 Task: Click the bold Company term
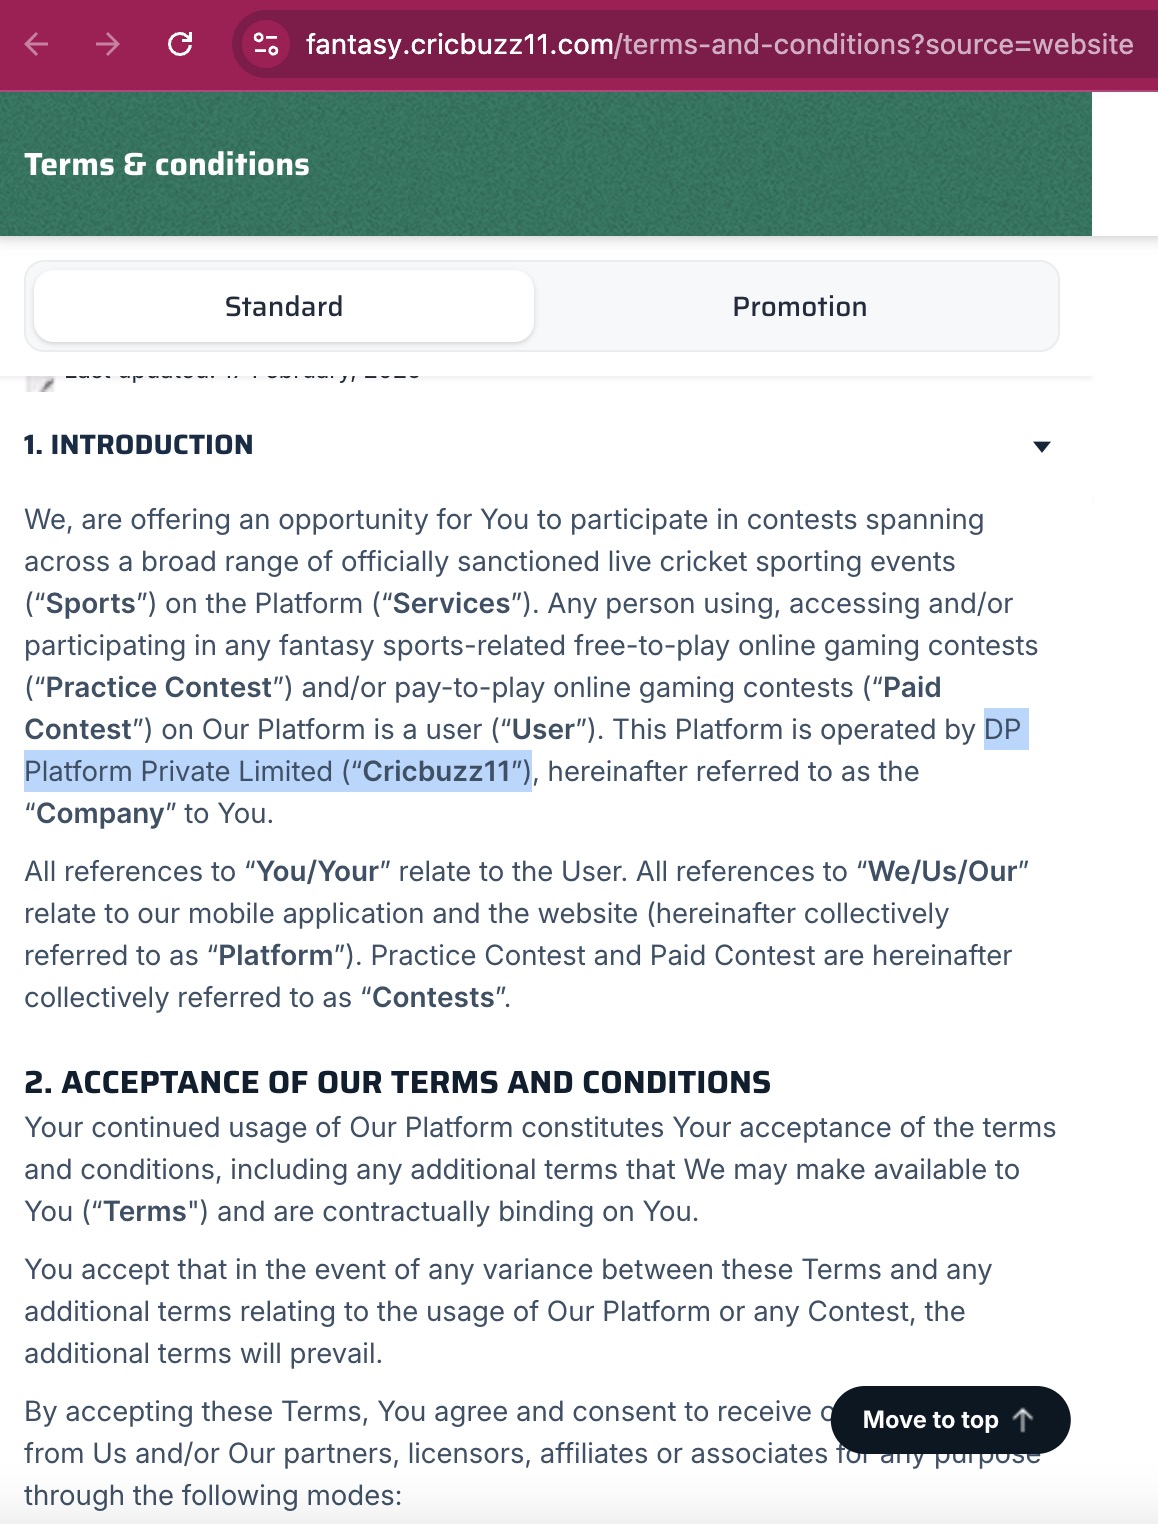point(100,813)
